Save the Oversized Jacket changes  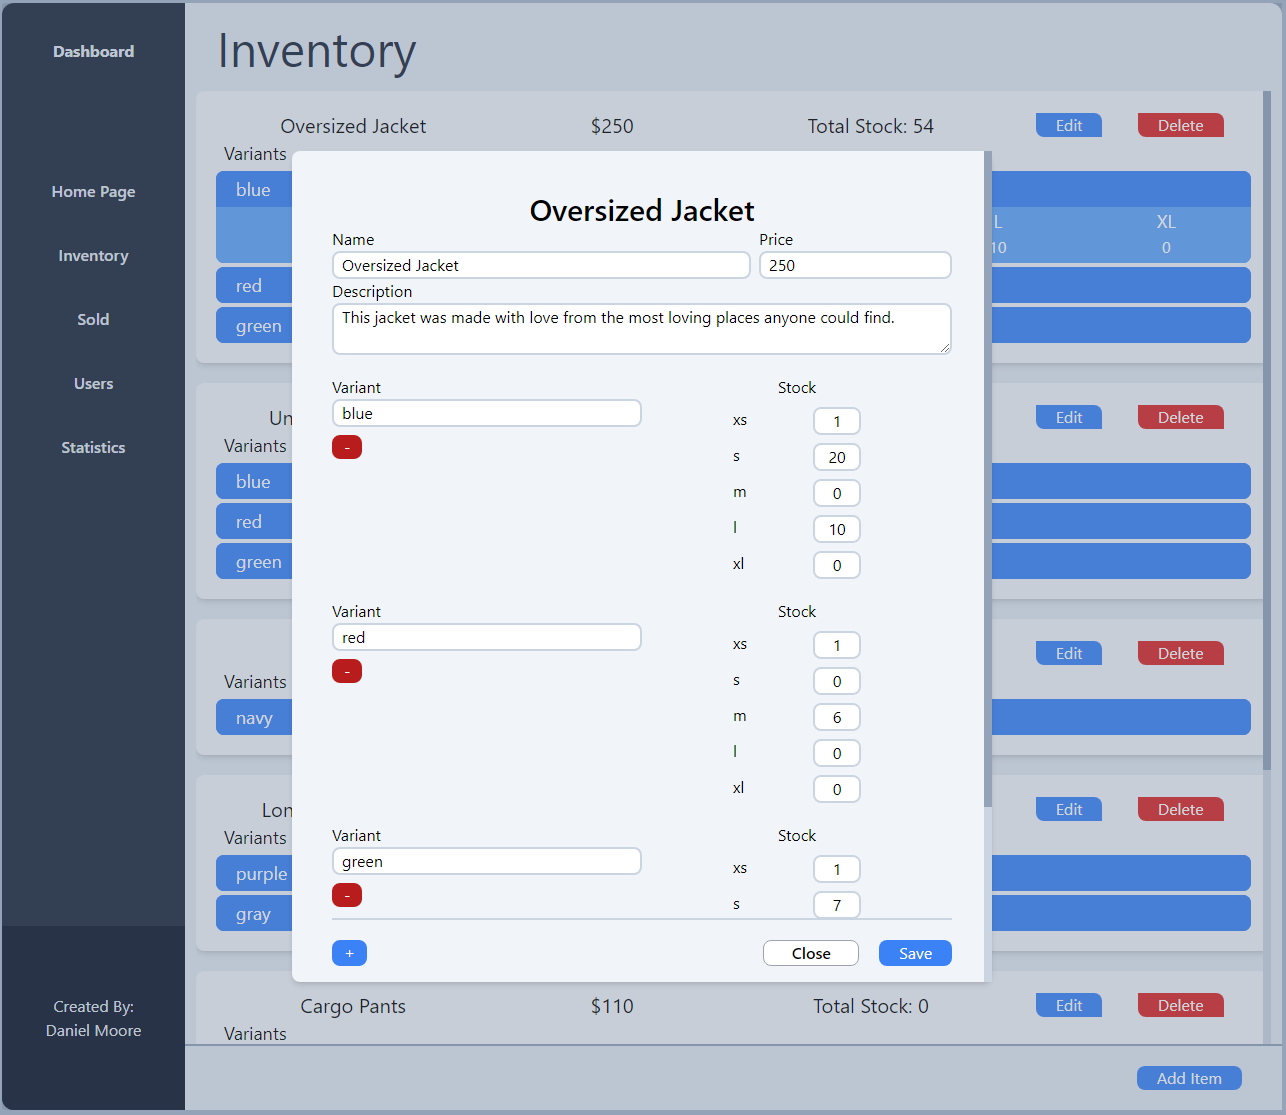tap(915, 953)
